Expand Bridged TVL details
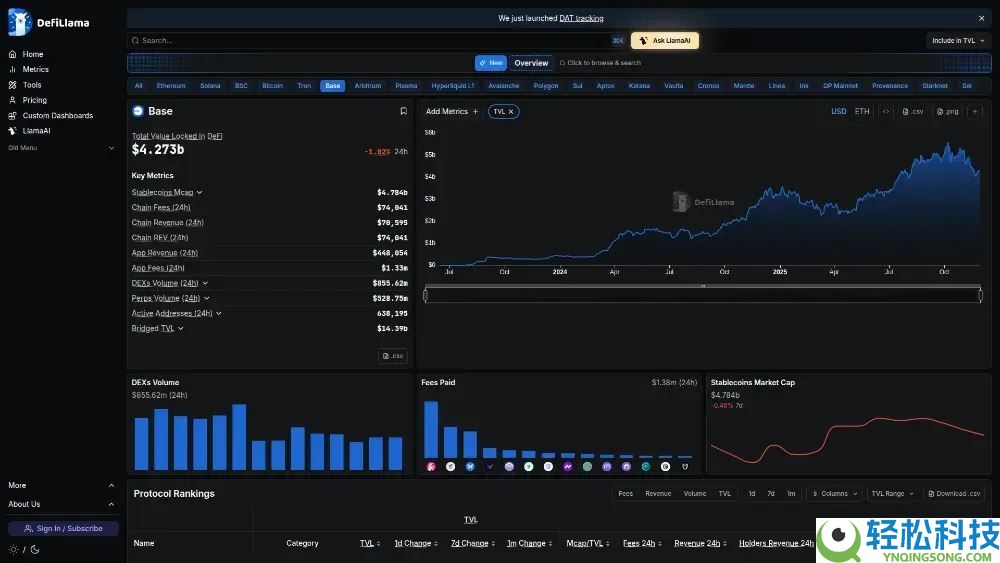 [181, 328]
